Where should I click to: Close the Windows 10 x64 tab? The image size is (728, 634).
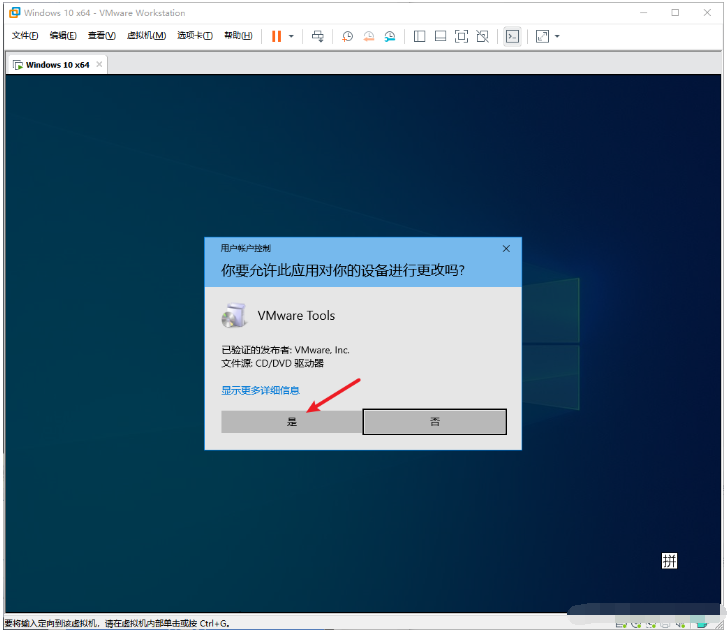coord(98,65)
